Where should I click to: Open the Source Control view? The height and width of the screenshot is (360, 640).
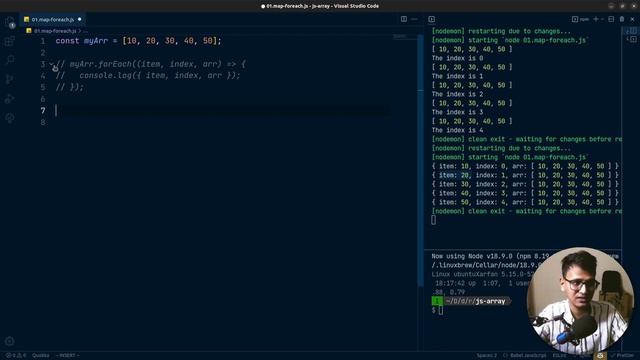click(x=10, y=79)
